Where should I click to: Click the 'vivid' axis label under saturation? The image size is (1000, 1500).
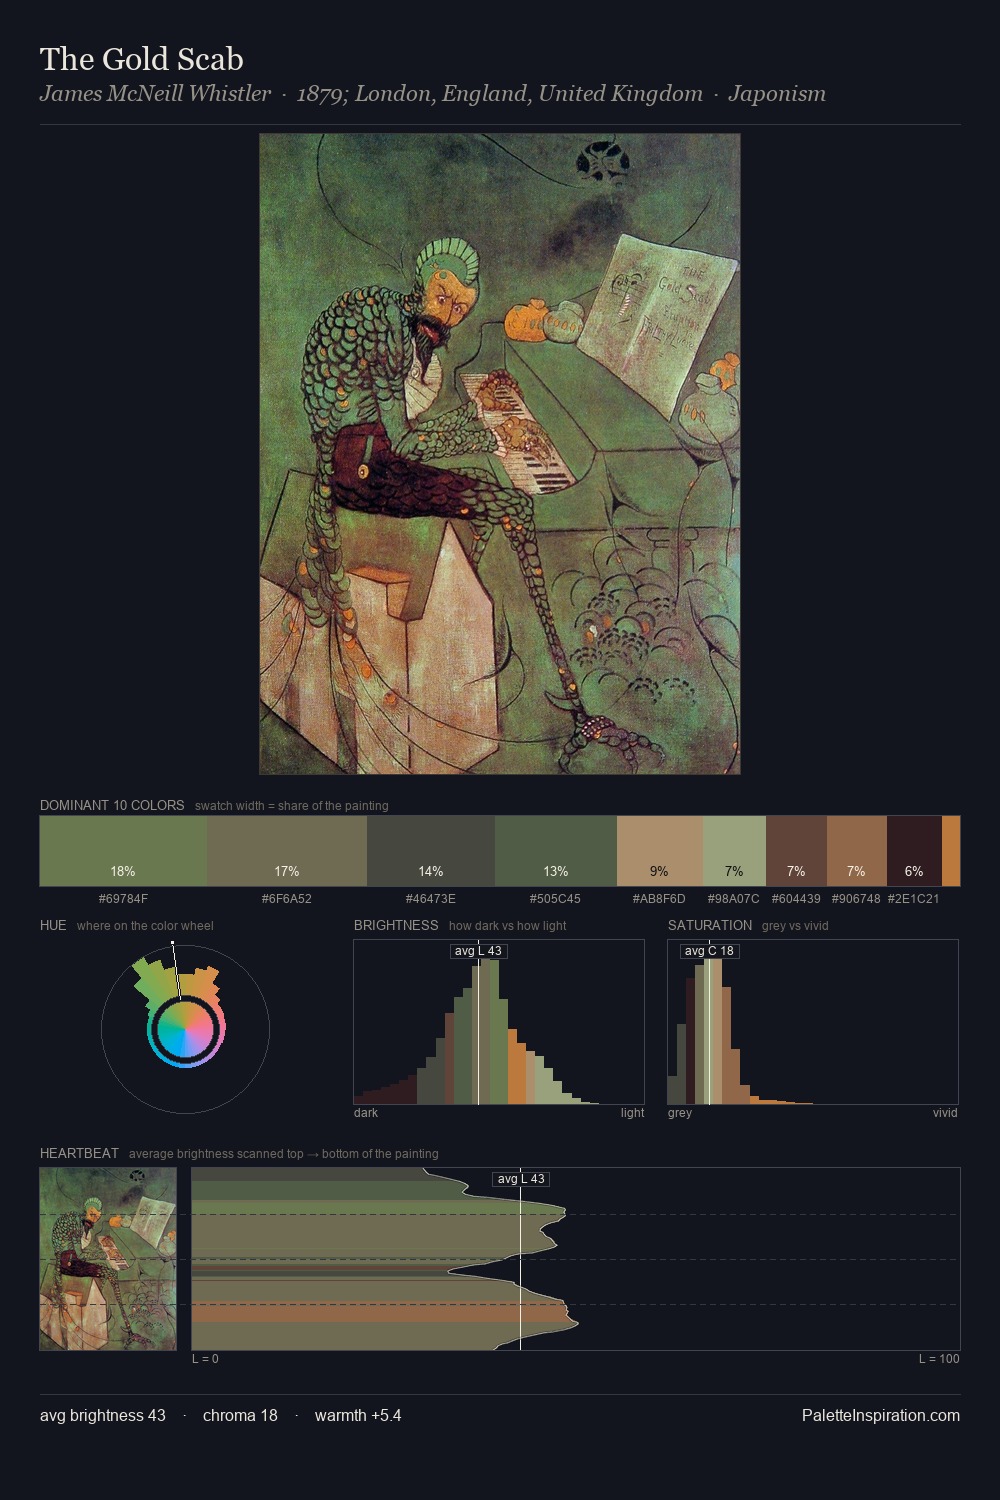coord(945,1113)
